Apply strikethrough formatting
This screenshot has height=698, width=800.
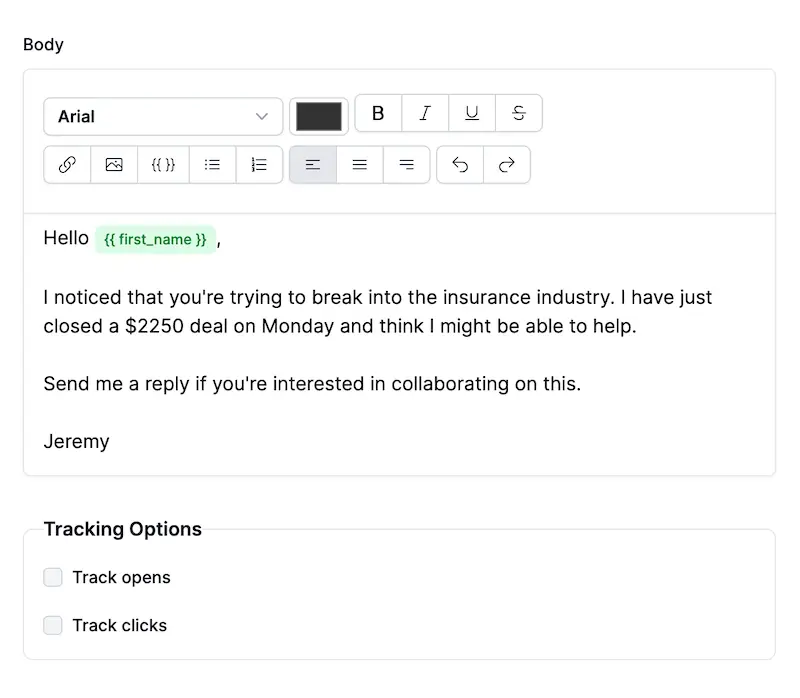coord(518,113)
